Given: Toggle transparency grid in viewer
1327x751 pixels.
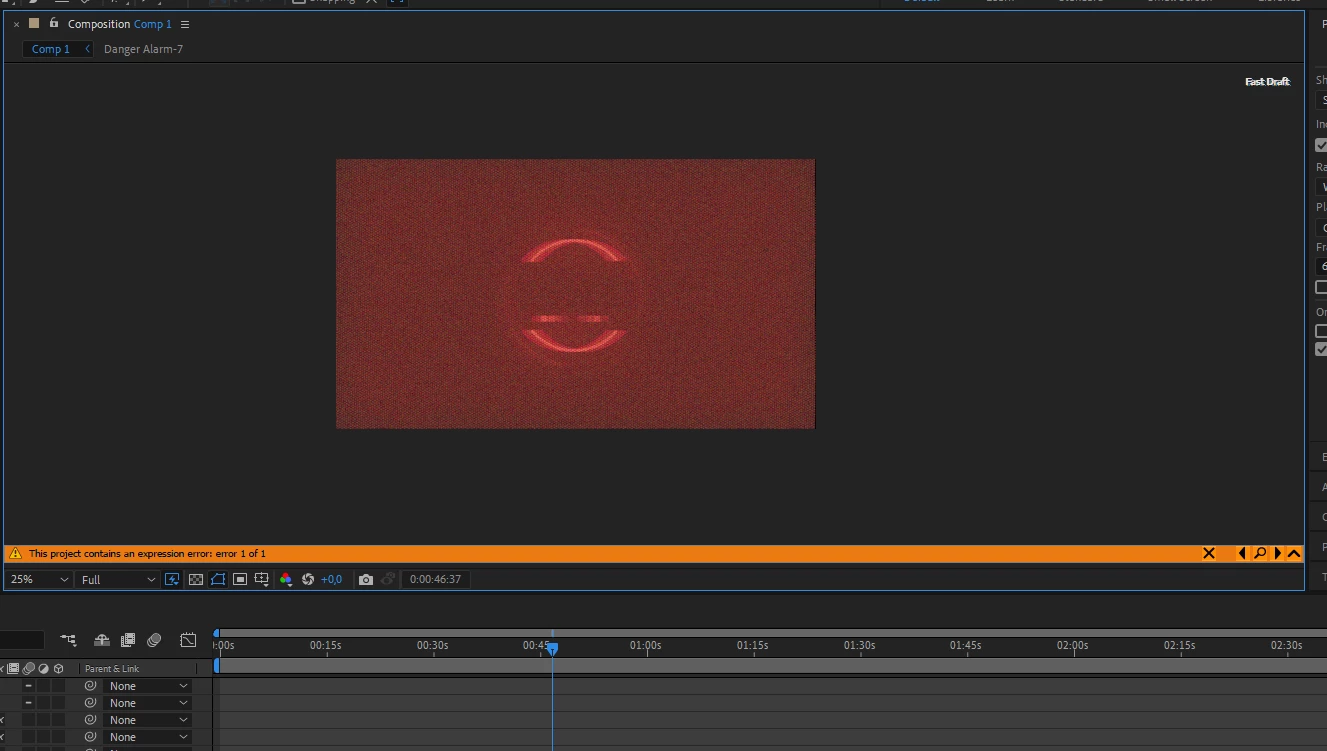Looking at the screenshot, I should pyautogui.click(x=196, y=579).
